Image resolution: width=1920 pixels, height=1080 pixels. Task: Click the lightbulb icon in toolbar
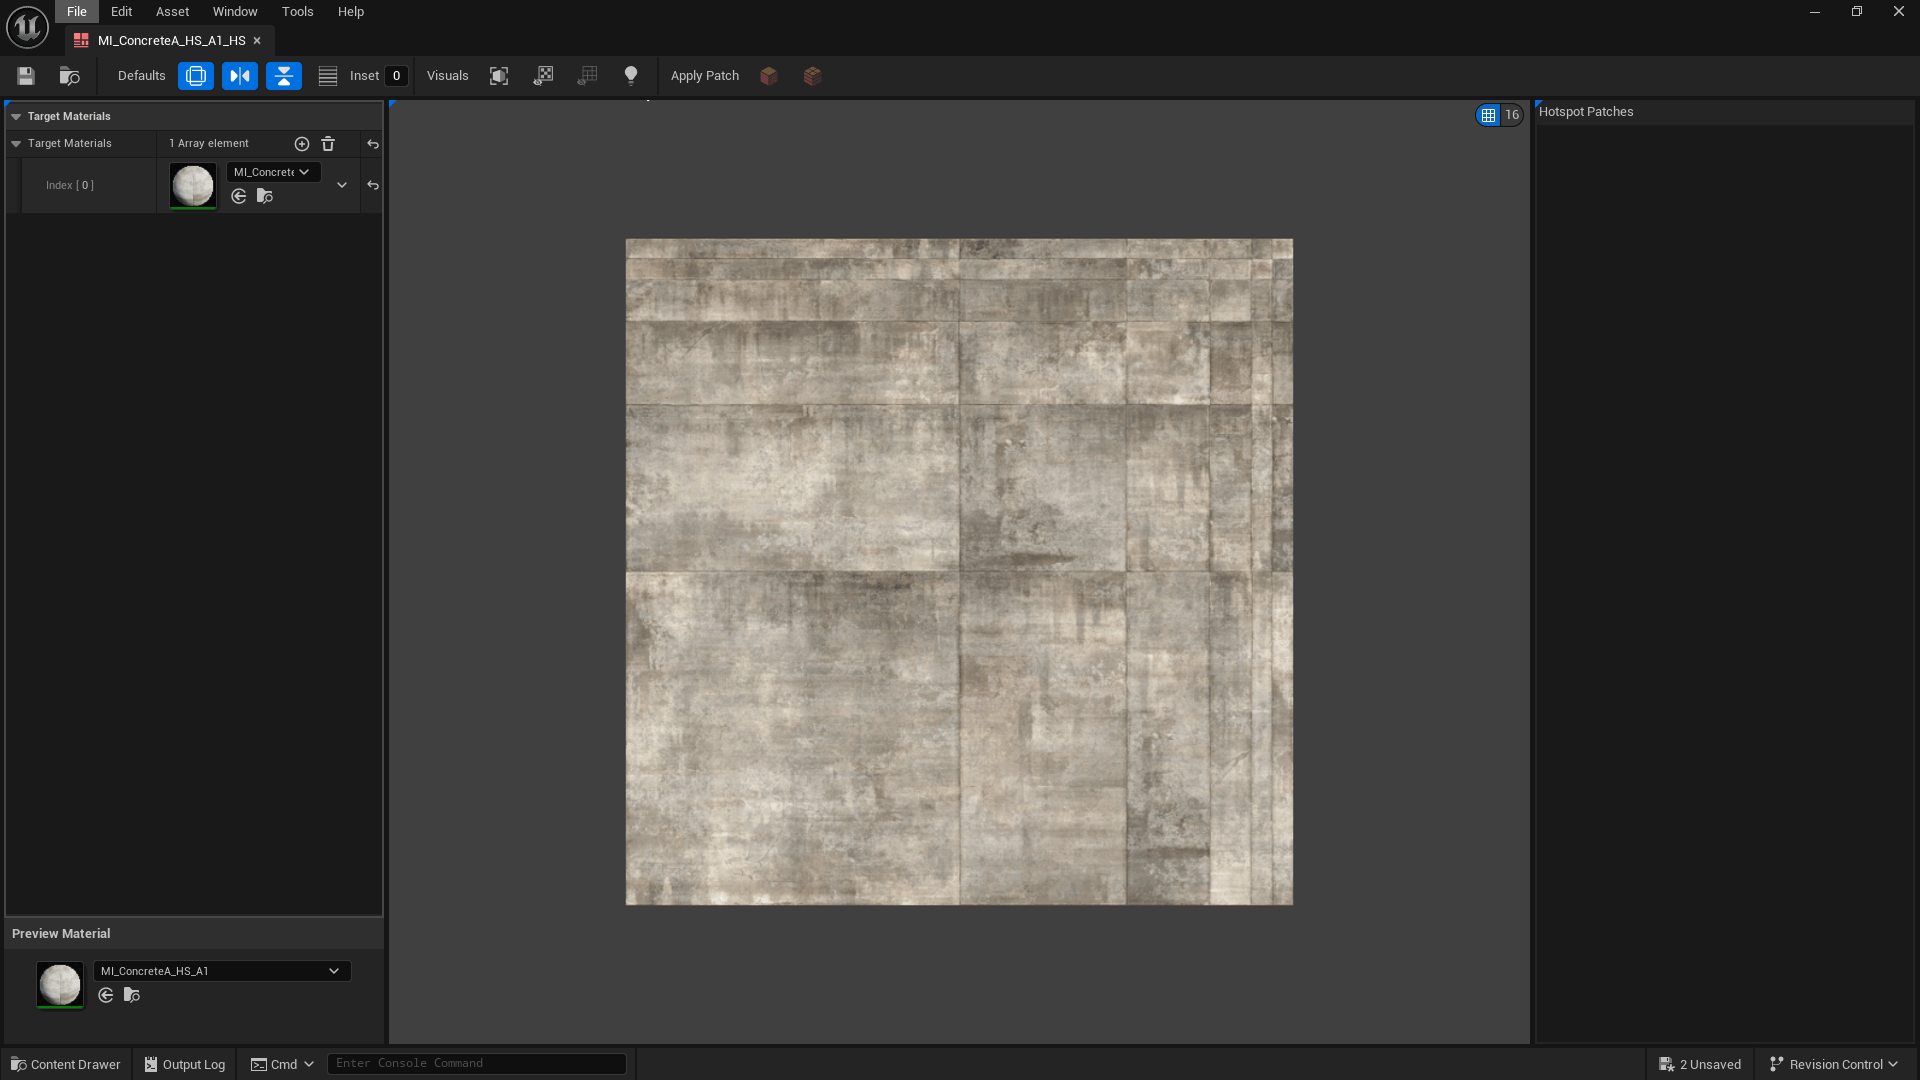631,76
